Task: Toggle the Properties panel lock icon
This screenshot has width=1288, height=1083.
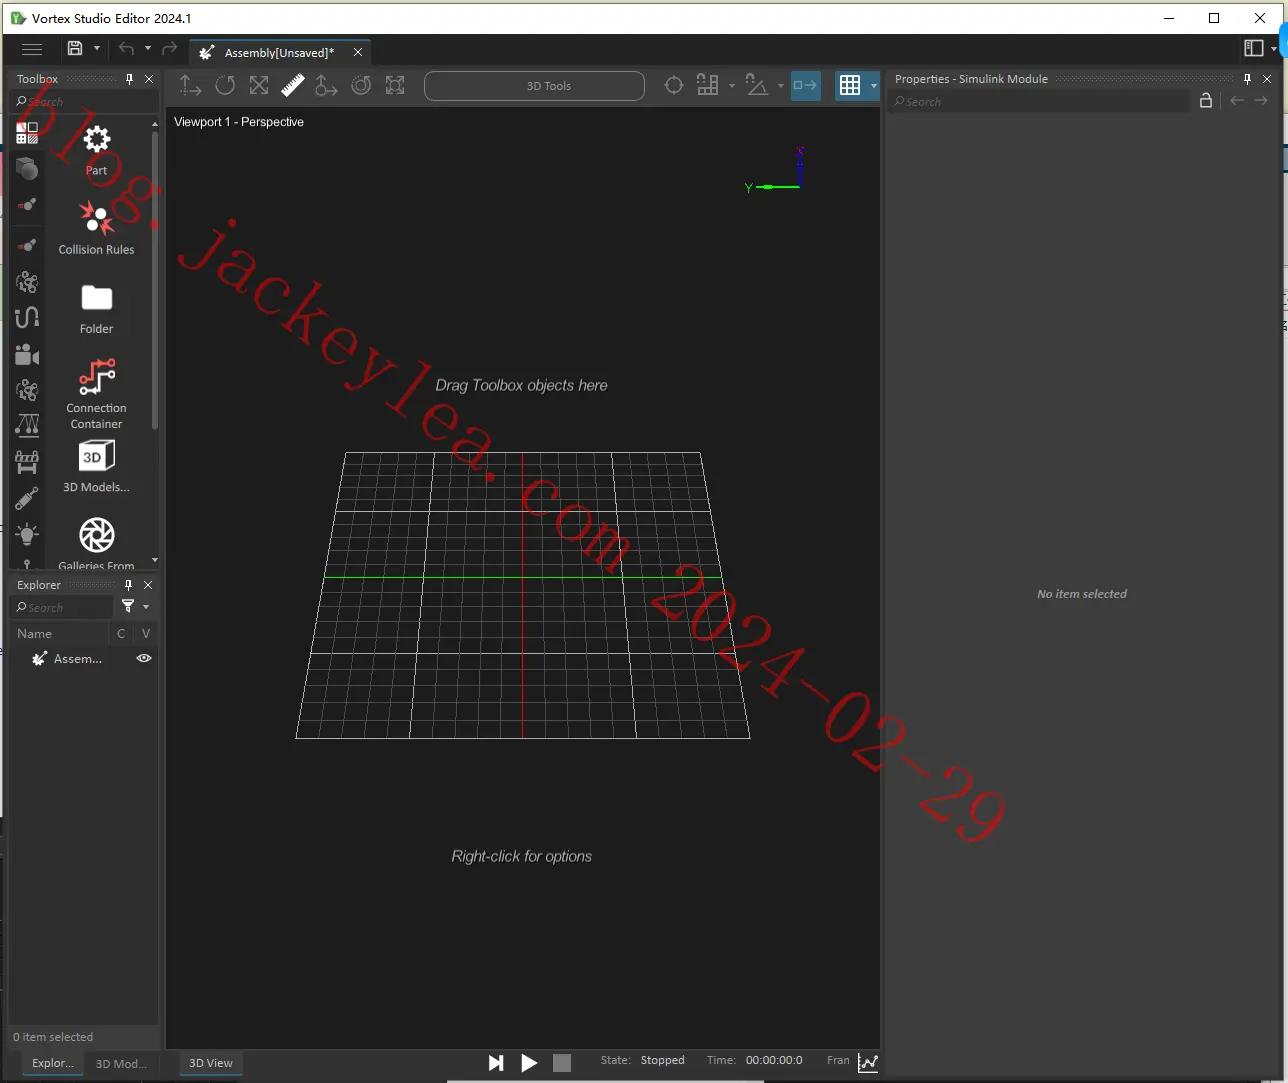Action: [x=1206, y=100]
